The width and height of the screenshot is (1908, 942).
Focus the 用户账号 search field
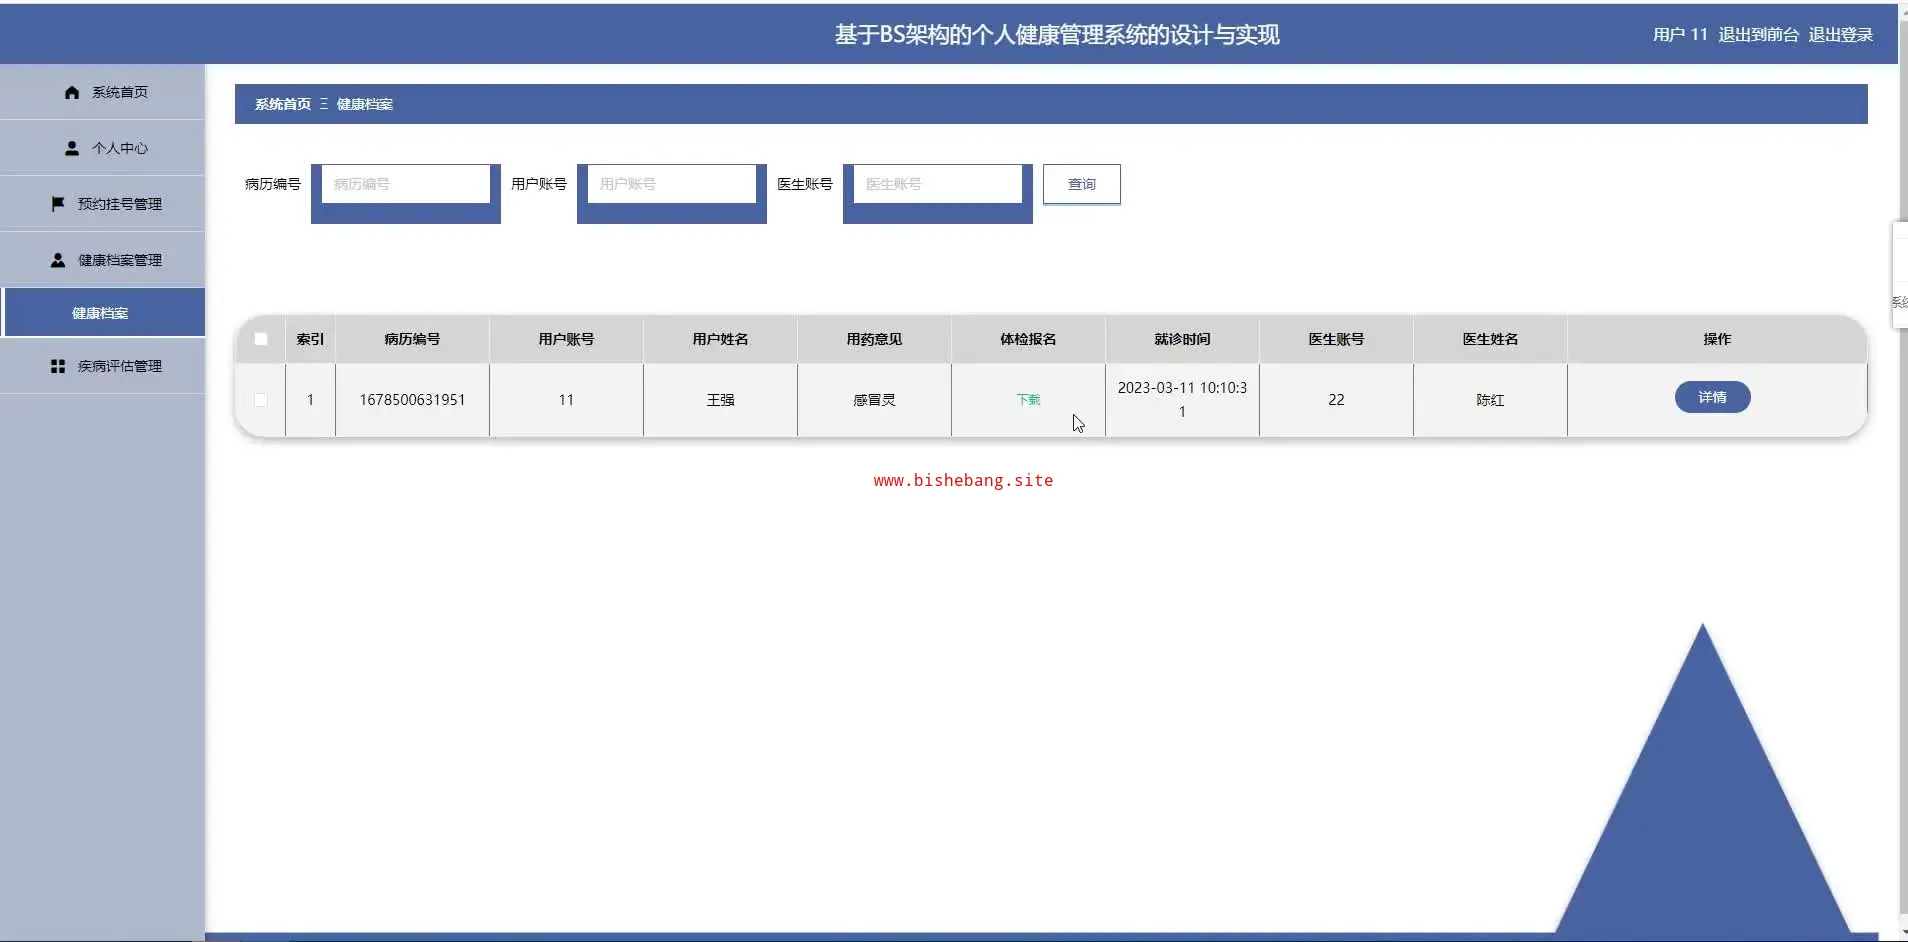[672, 184]
